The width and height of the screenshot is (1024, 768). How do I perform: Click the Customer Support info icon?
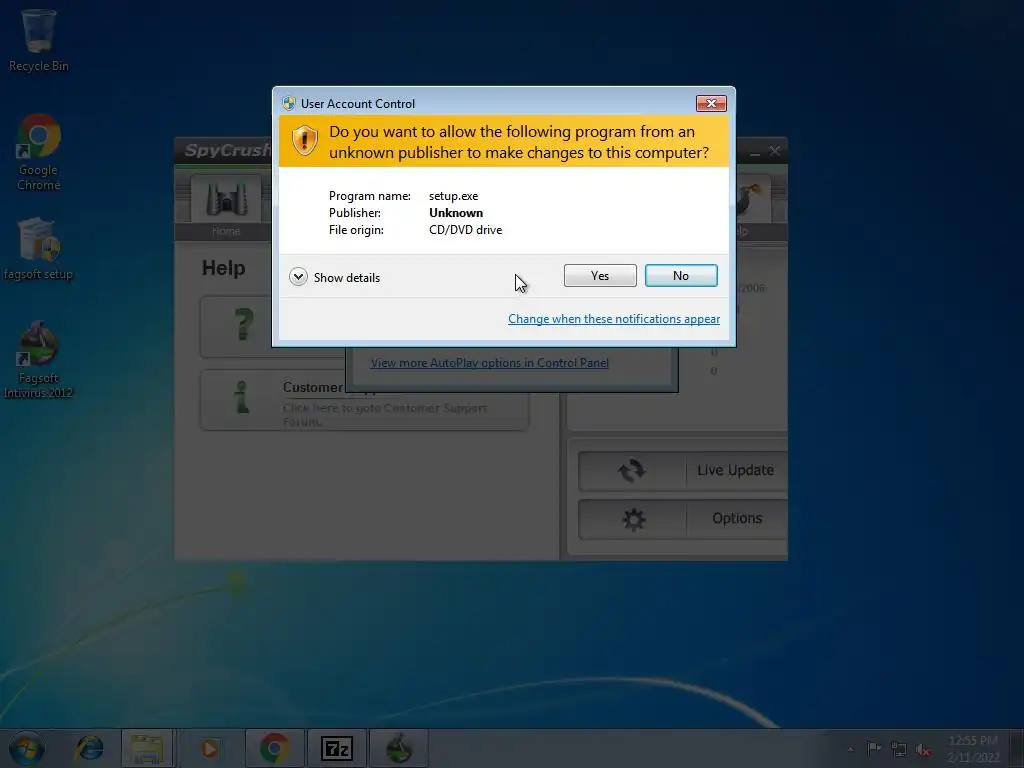click(242, 398)
